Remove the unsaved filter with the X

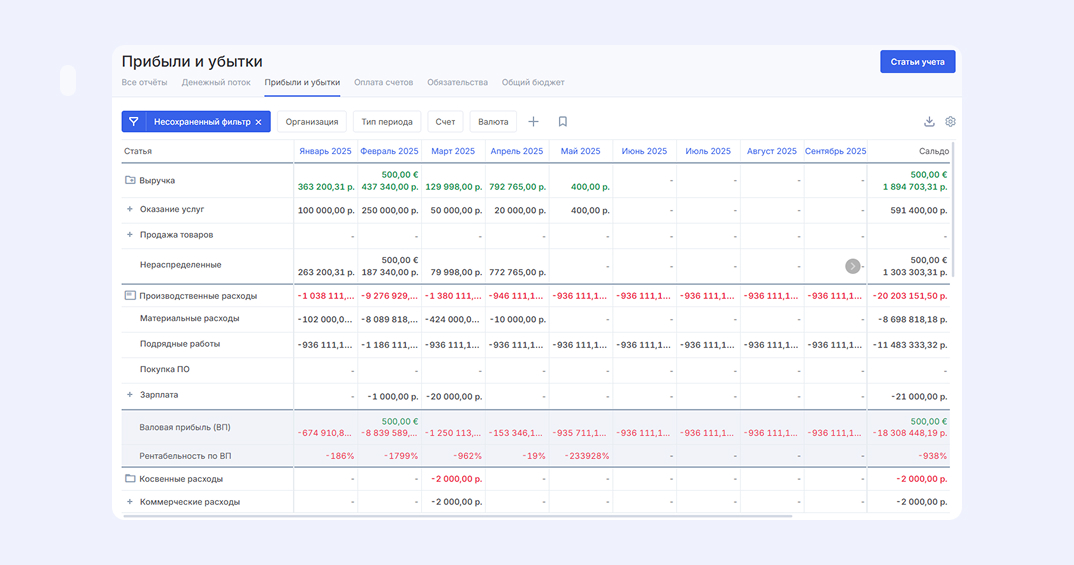point(258,122)
